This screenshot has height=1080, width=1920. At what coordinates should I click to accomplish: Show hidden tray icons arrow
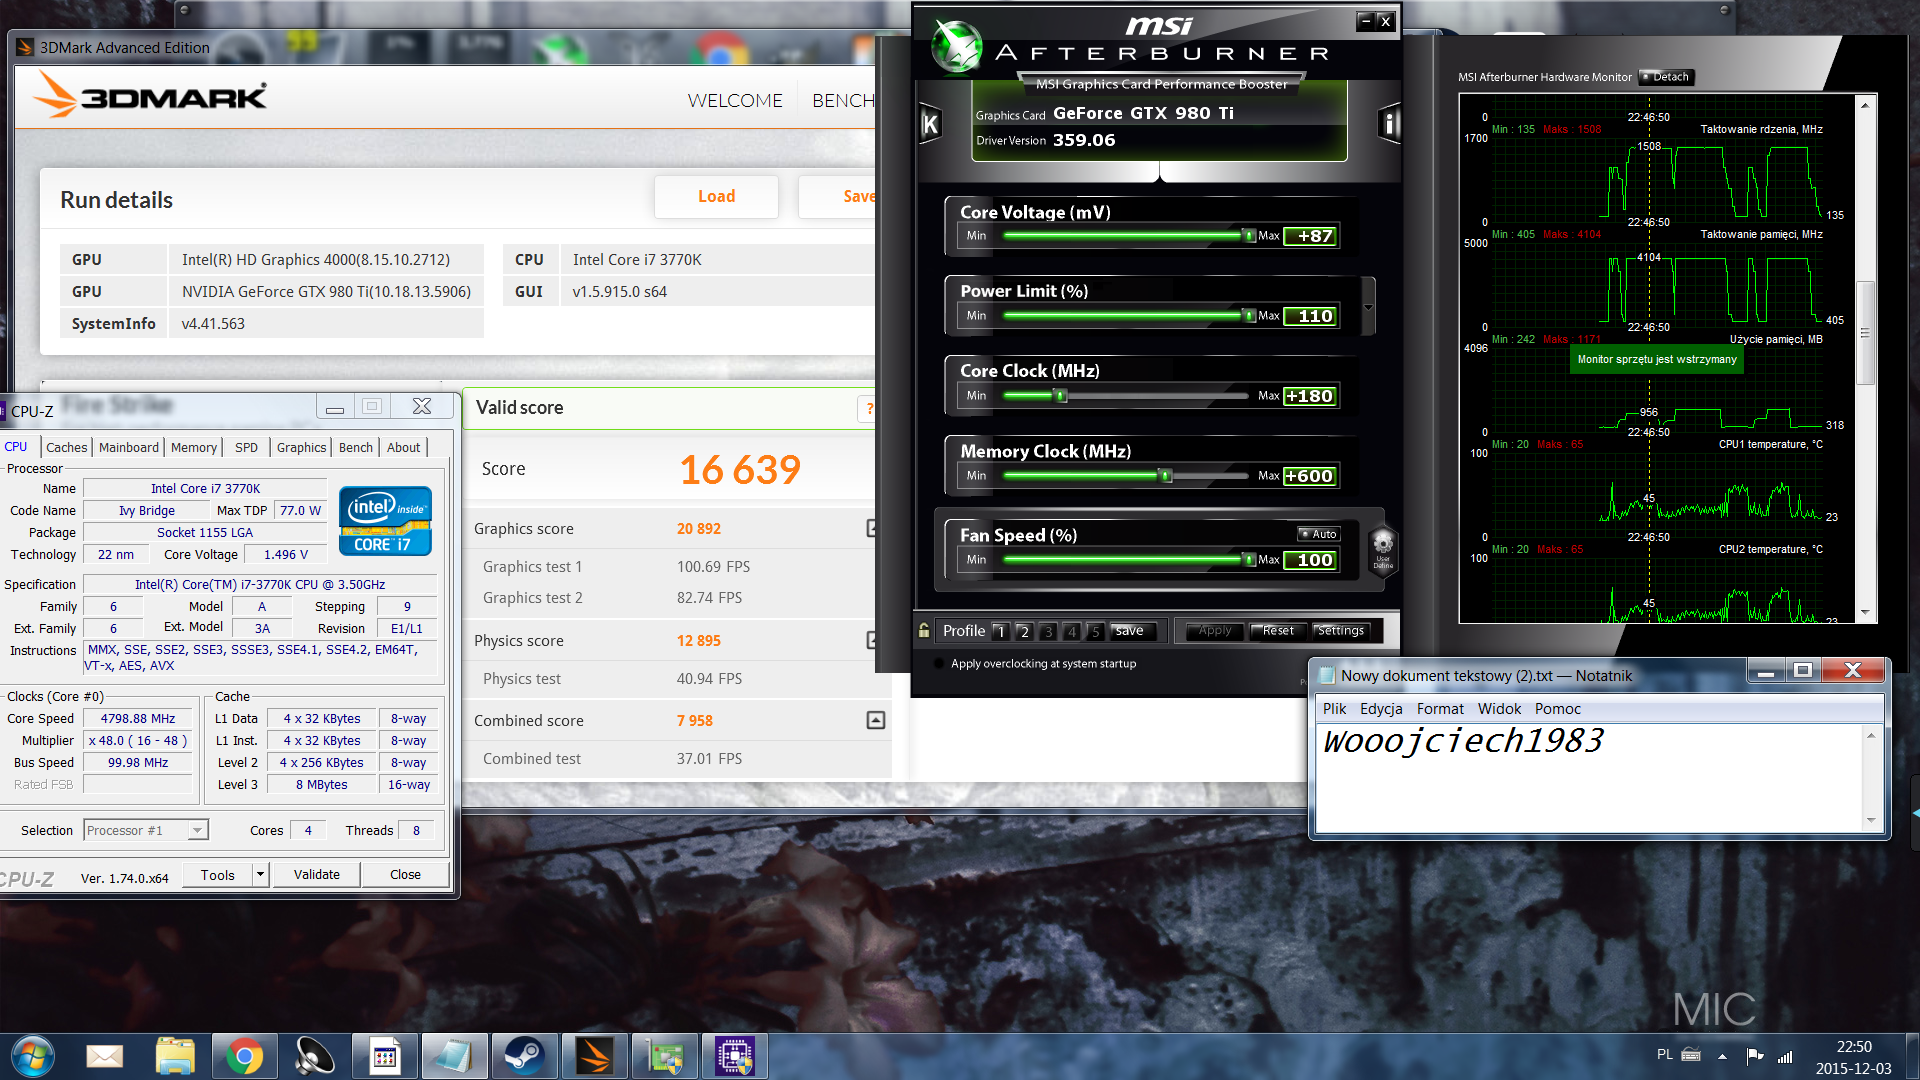(x=1722, y=1056)
